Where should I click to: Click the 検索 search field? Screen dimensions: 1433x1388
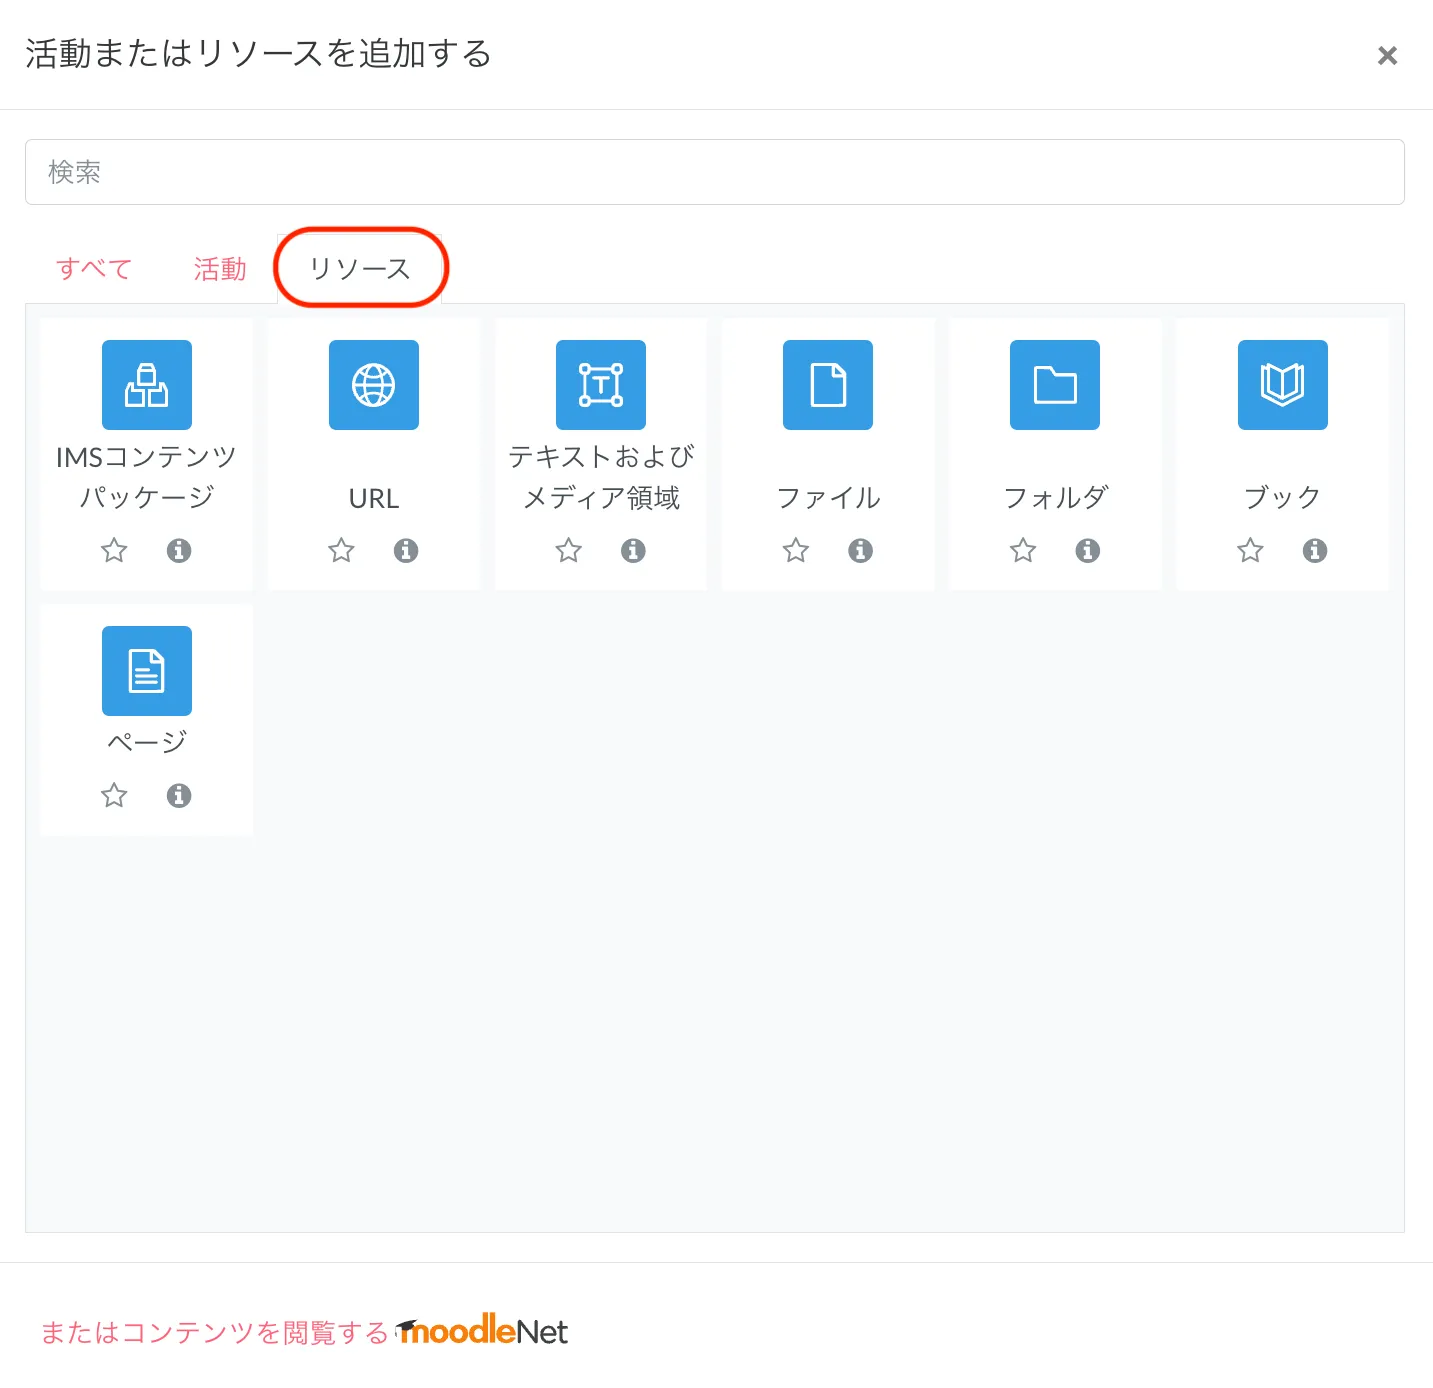(714, 172)
